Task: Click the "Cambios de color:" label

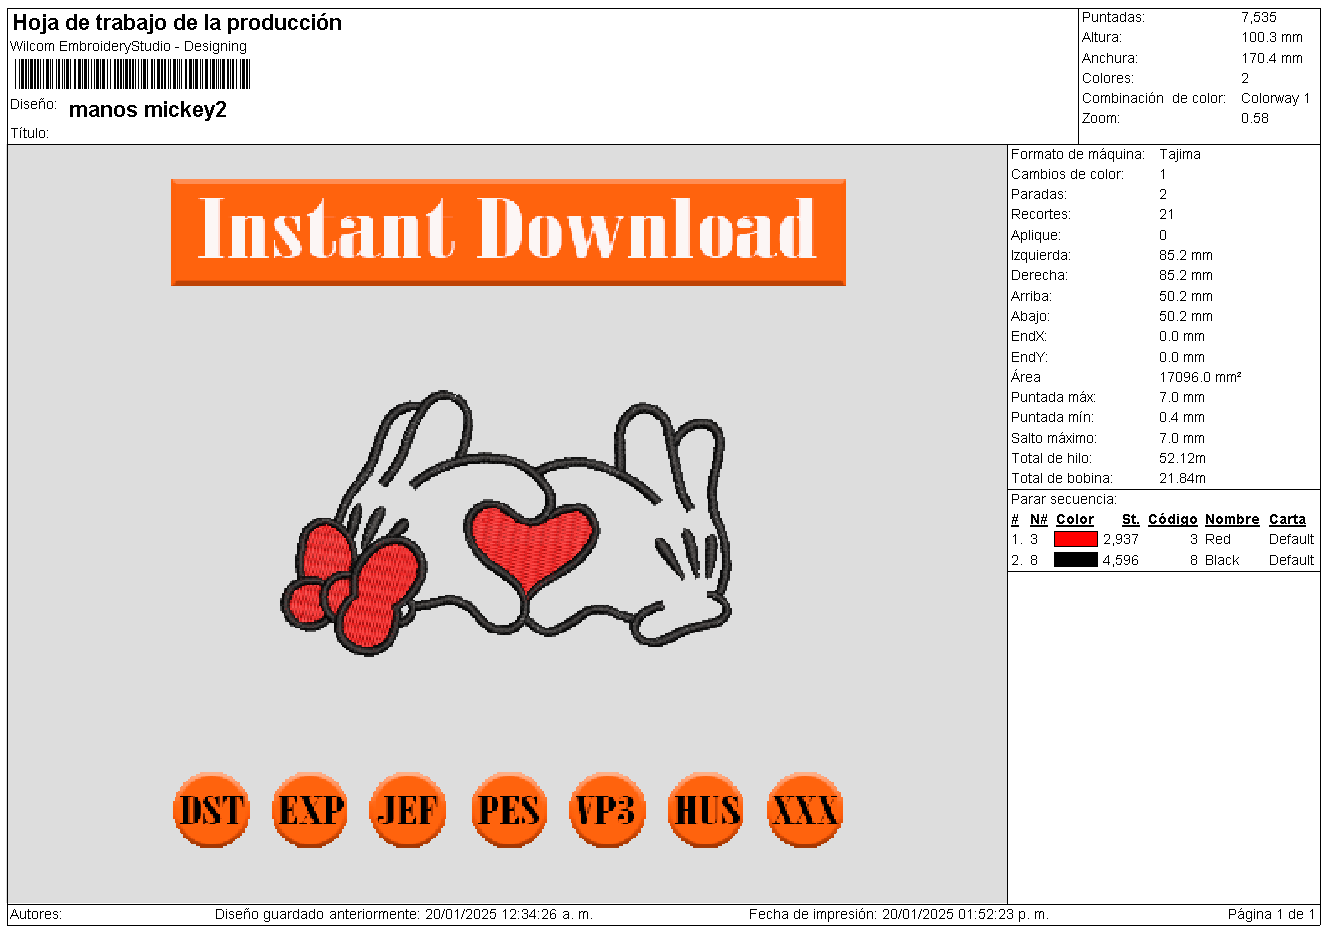Action: (1067, 174)
